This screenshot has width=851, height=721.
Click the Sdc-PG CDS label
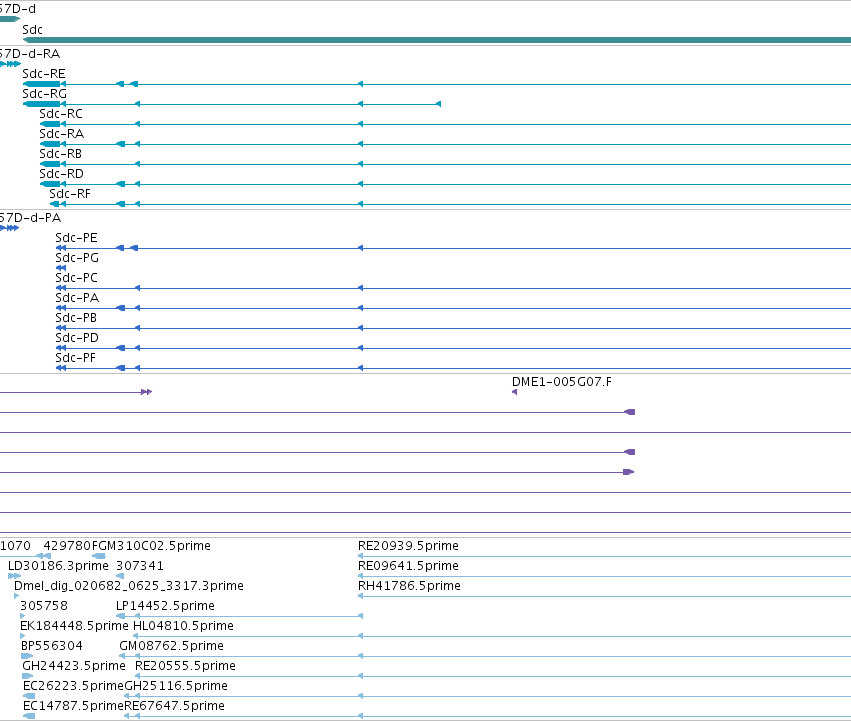point(77,258)
